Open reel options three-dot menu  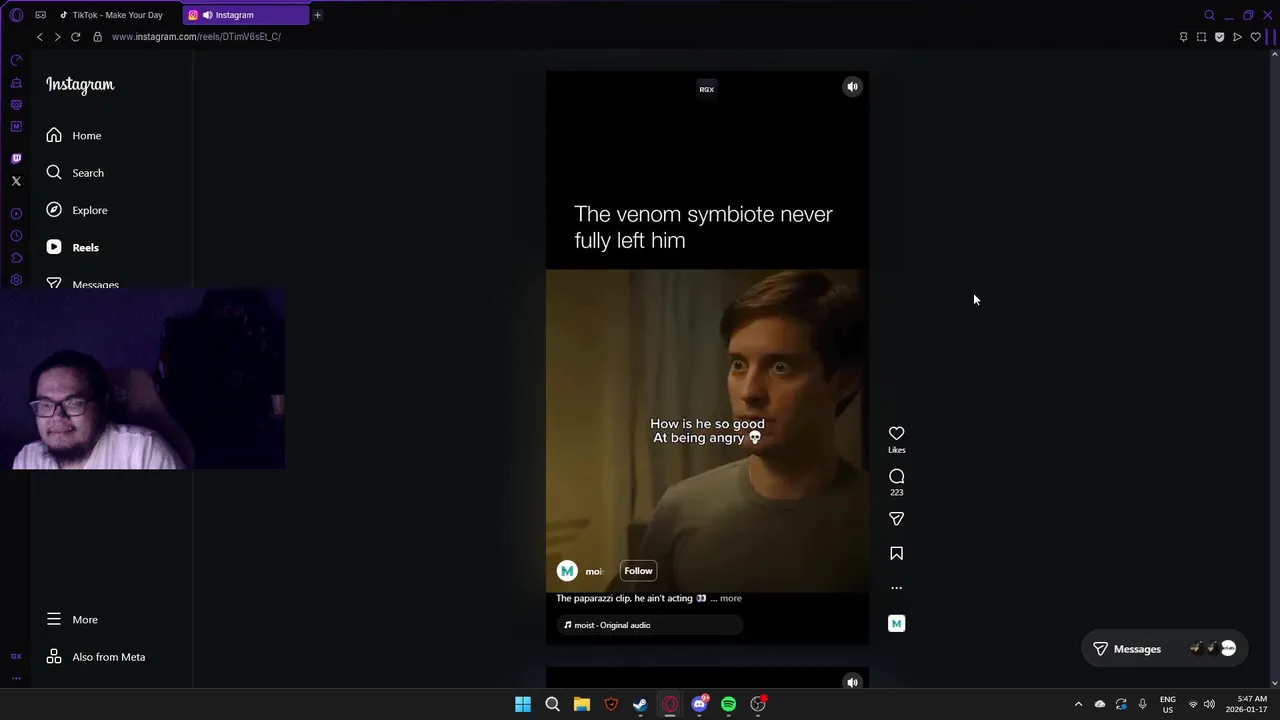point(896,588)
